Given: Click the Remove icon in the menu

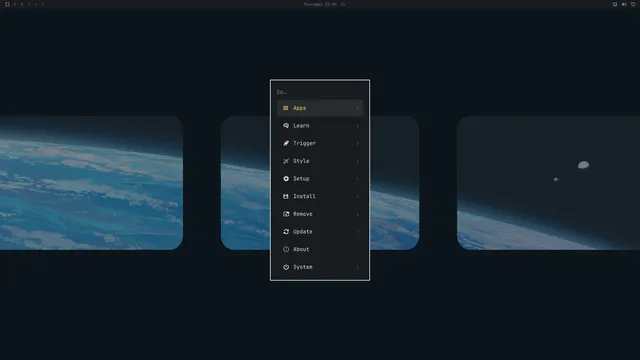Looking at the screenshot, I should tap(286, 214).
